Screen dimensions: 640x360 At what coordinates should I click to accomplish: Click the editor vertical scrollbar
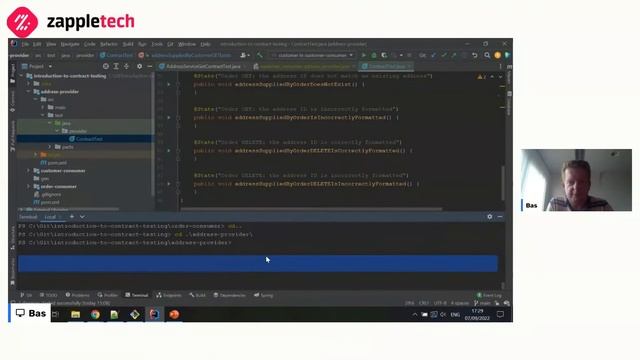click(502, 183)
